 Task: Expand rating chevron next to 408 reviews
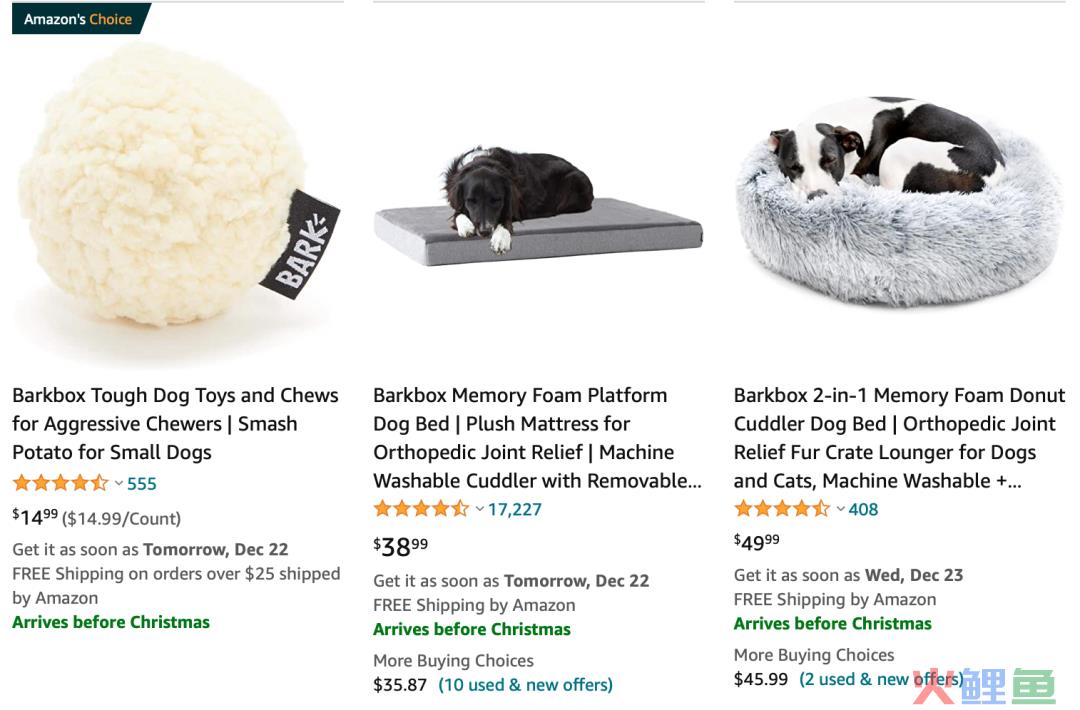pyautogui.click(x=840, y=510)
